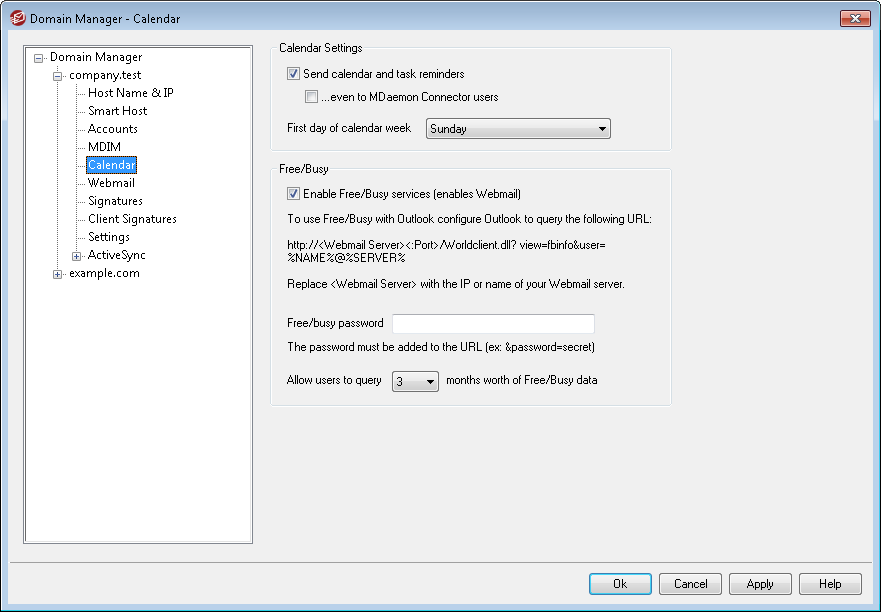Image resolution: width=881 pixels, height=612 pixels.
Task: Open the Smart Host settings page
Action: (117, 111)
